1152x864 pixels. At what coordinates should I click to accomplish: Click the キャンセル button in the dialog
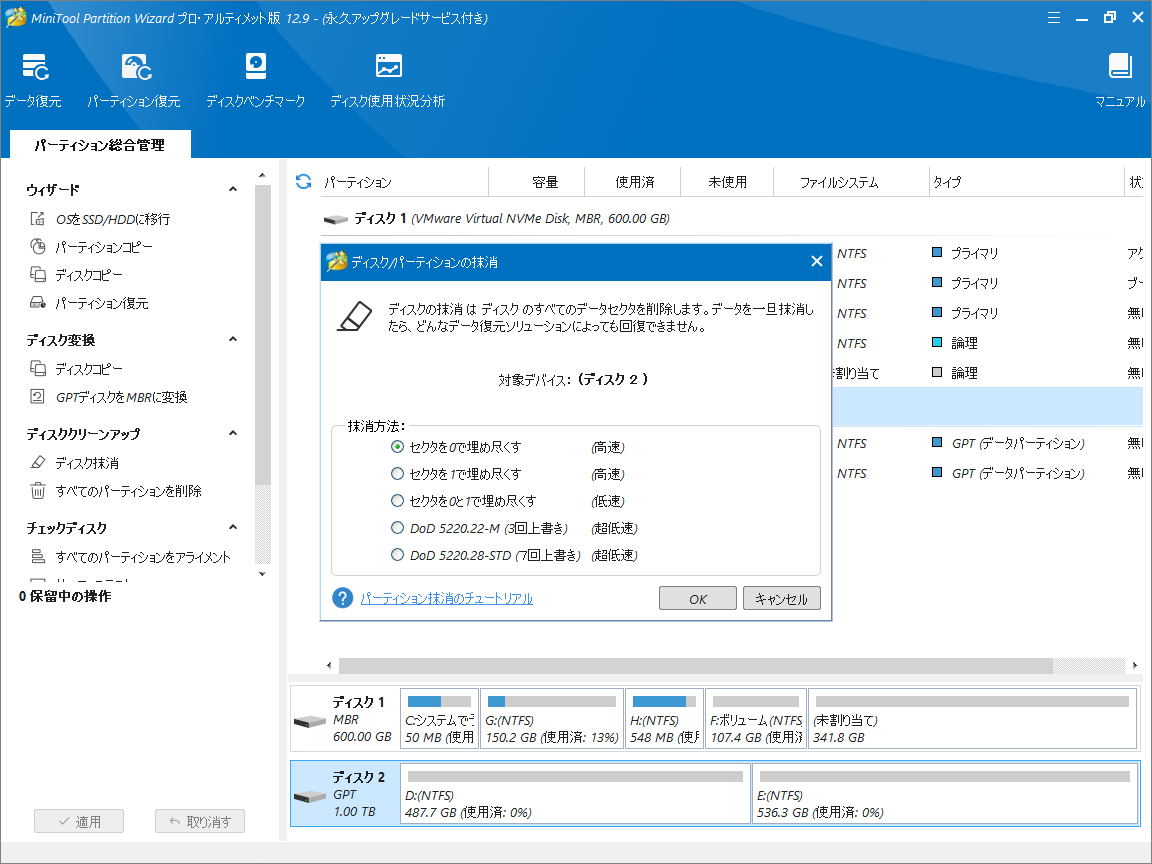782,599
